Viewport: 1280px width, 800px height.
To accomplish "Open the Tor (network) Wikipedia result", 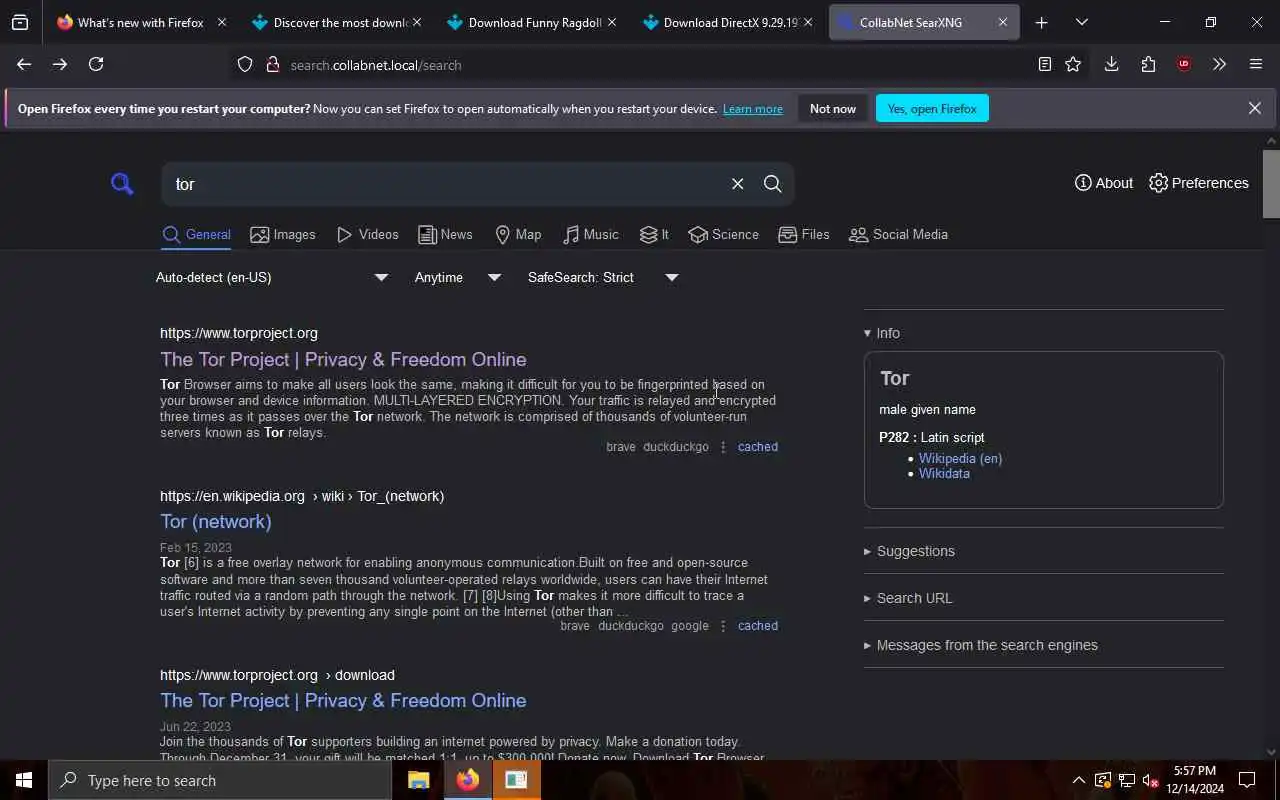I will pyautogui.click(x=216, y=521).
